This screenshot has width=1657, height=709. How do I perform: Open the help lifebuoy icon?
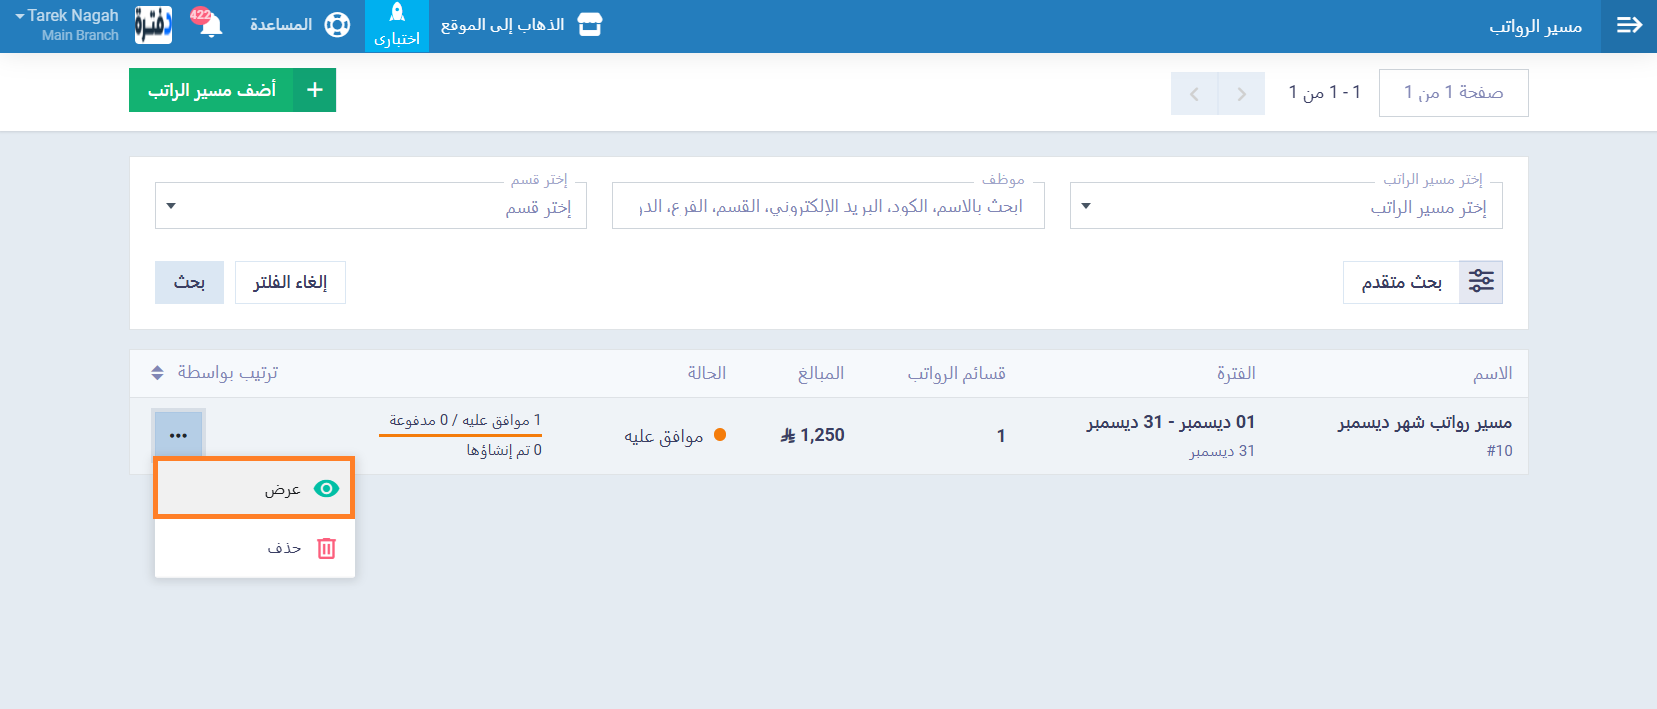coord(338,25)
